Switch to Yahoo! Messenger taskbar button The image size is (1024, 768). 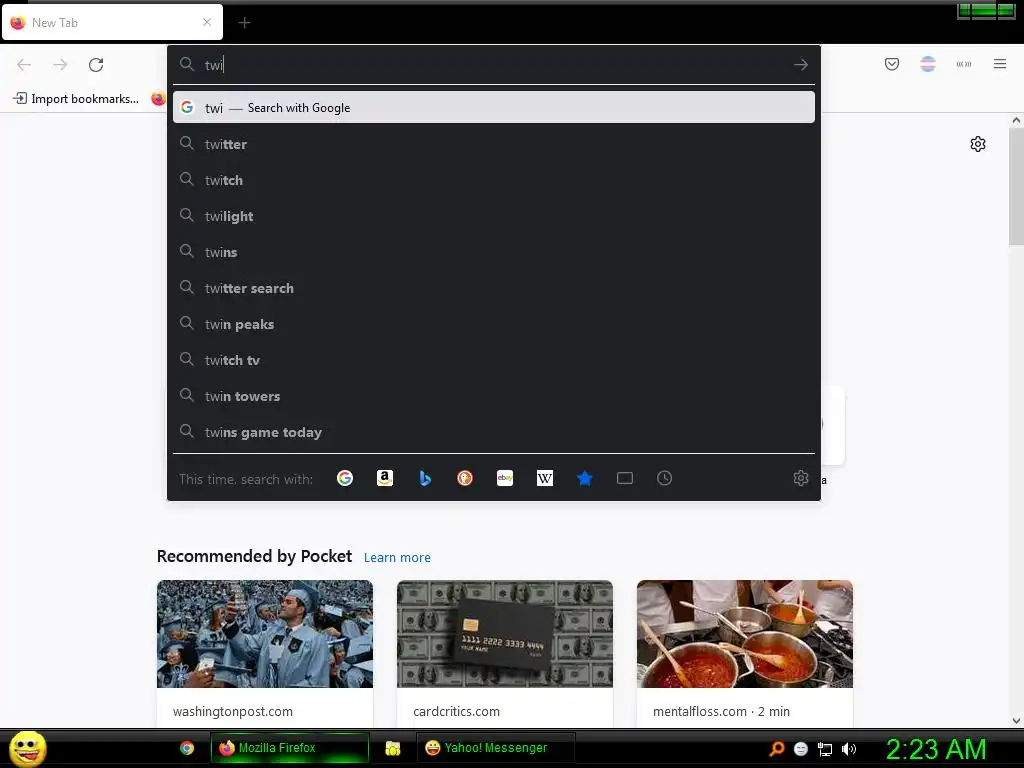coord(496,748)
